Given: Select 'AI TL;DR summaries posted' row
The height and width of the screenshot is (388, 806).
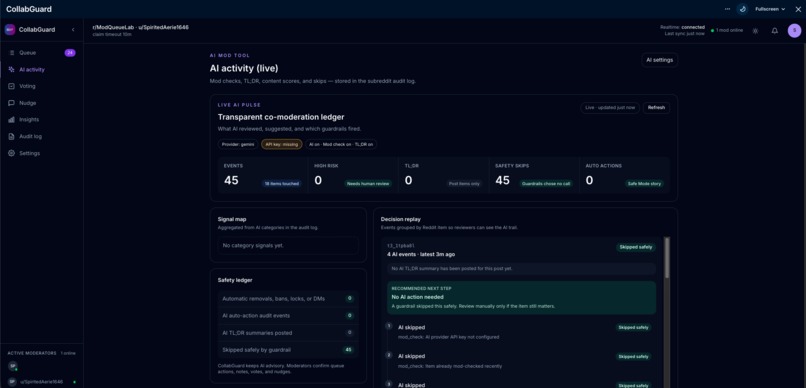Looking at the screenshot, I should [288, 333].
